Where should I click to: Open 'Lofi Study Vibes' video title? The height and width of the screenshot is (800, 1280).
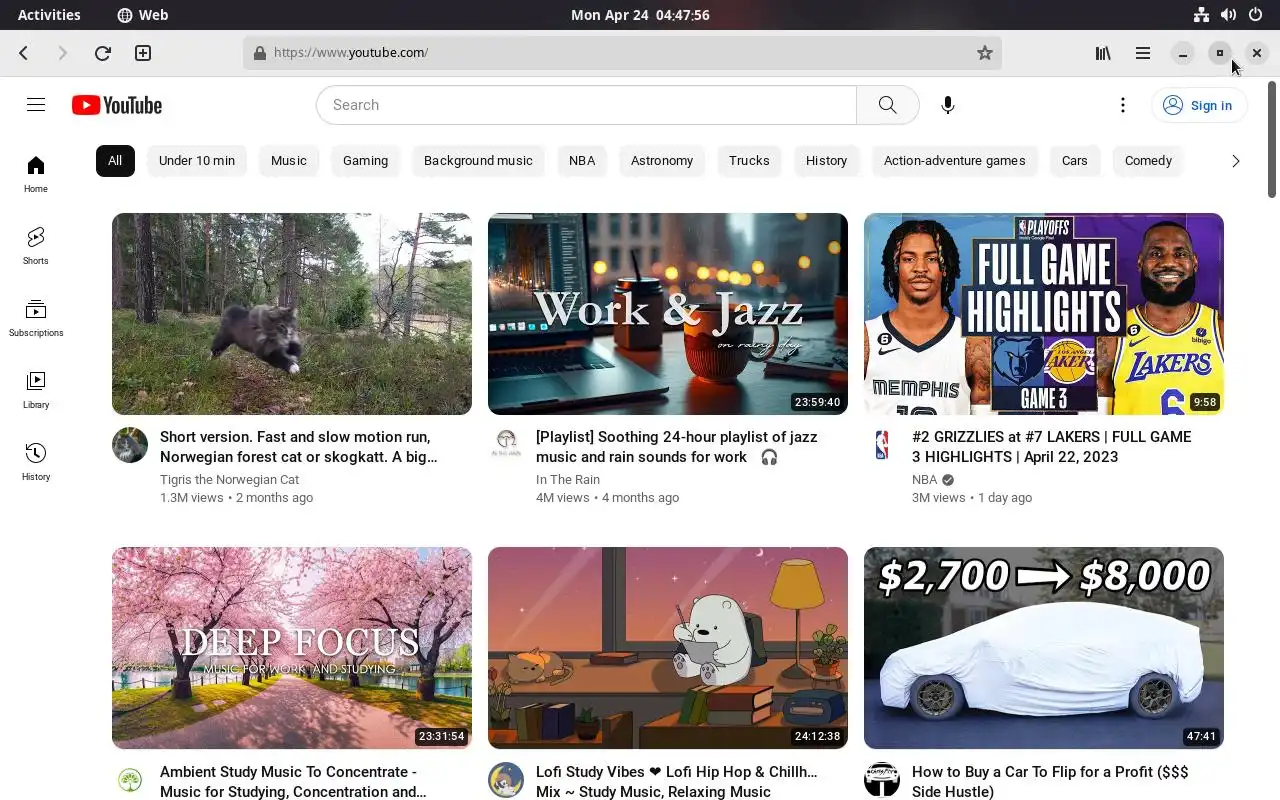677,782
